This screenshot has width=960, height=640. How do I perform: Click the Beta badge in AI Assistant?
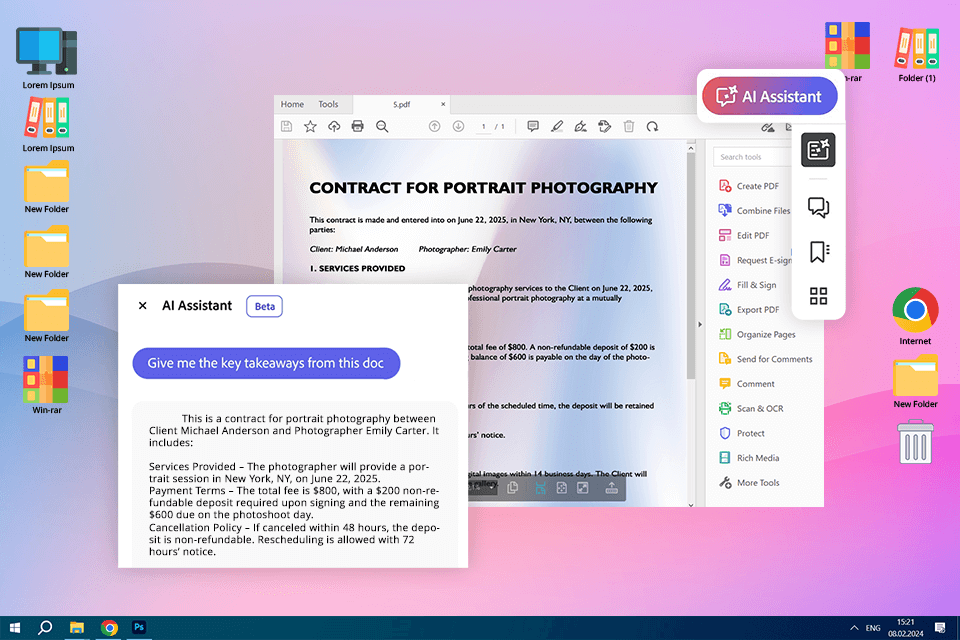click(x=264, y=306)
